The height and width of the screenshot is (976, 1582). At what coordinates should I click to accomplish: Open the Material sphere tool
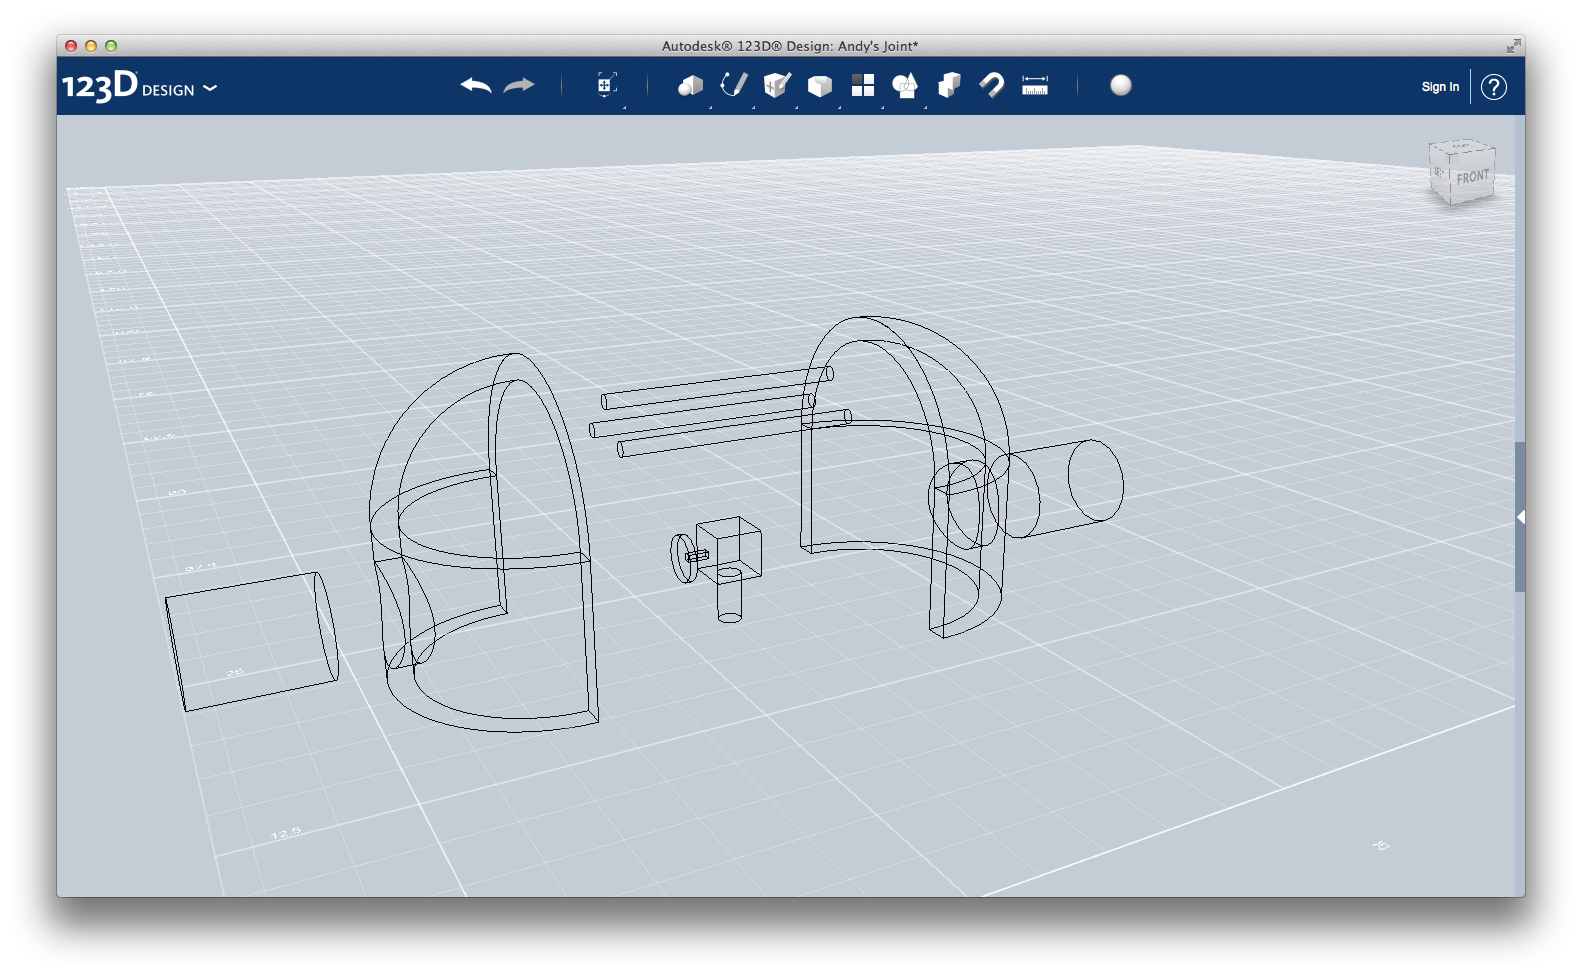click(1121, 86)
